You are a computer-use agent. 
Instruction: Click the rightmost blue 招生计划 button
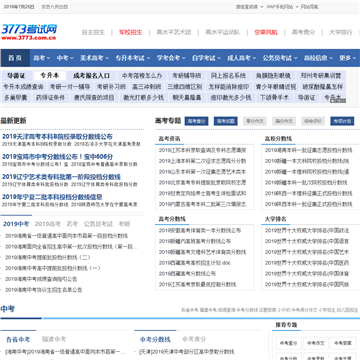342,121
